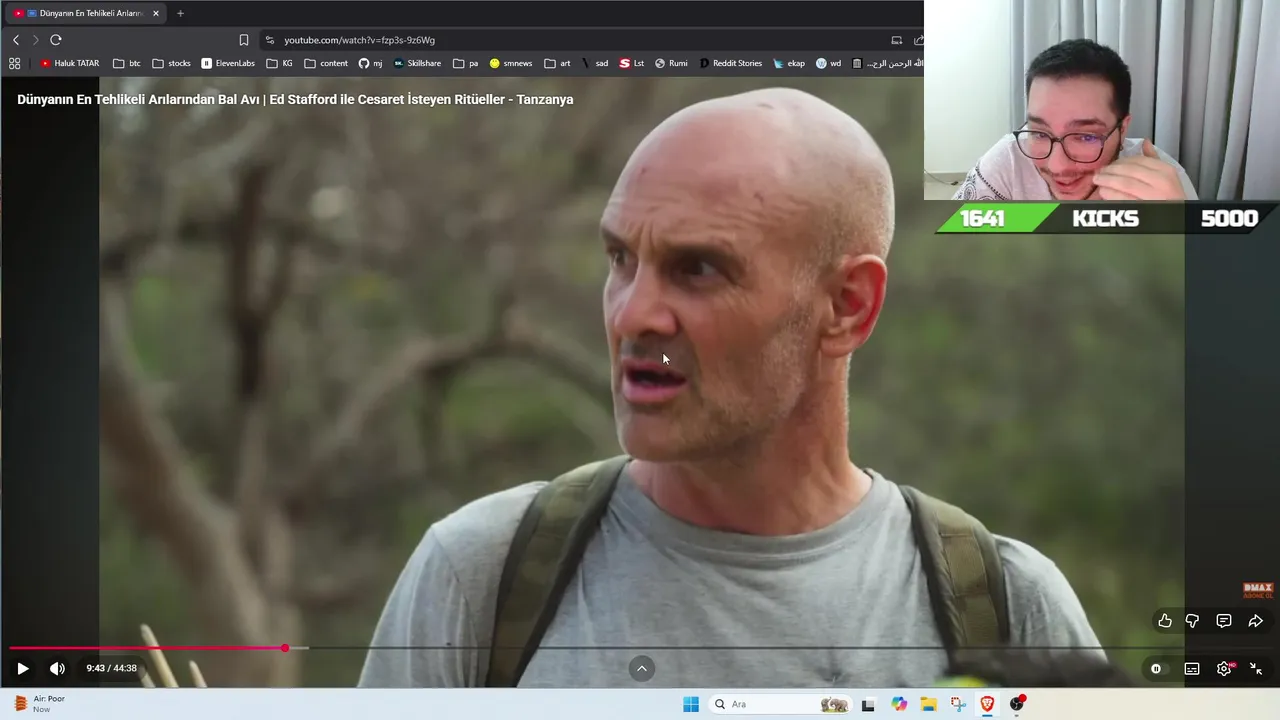Share the video using arrow icon
The height and width of the screenshot is (720, 1280).
1256,621
